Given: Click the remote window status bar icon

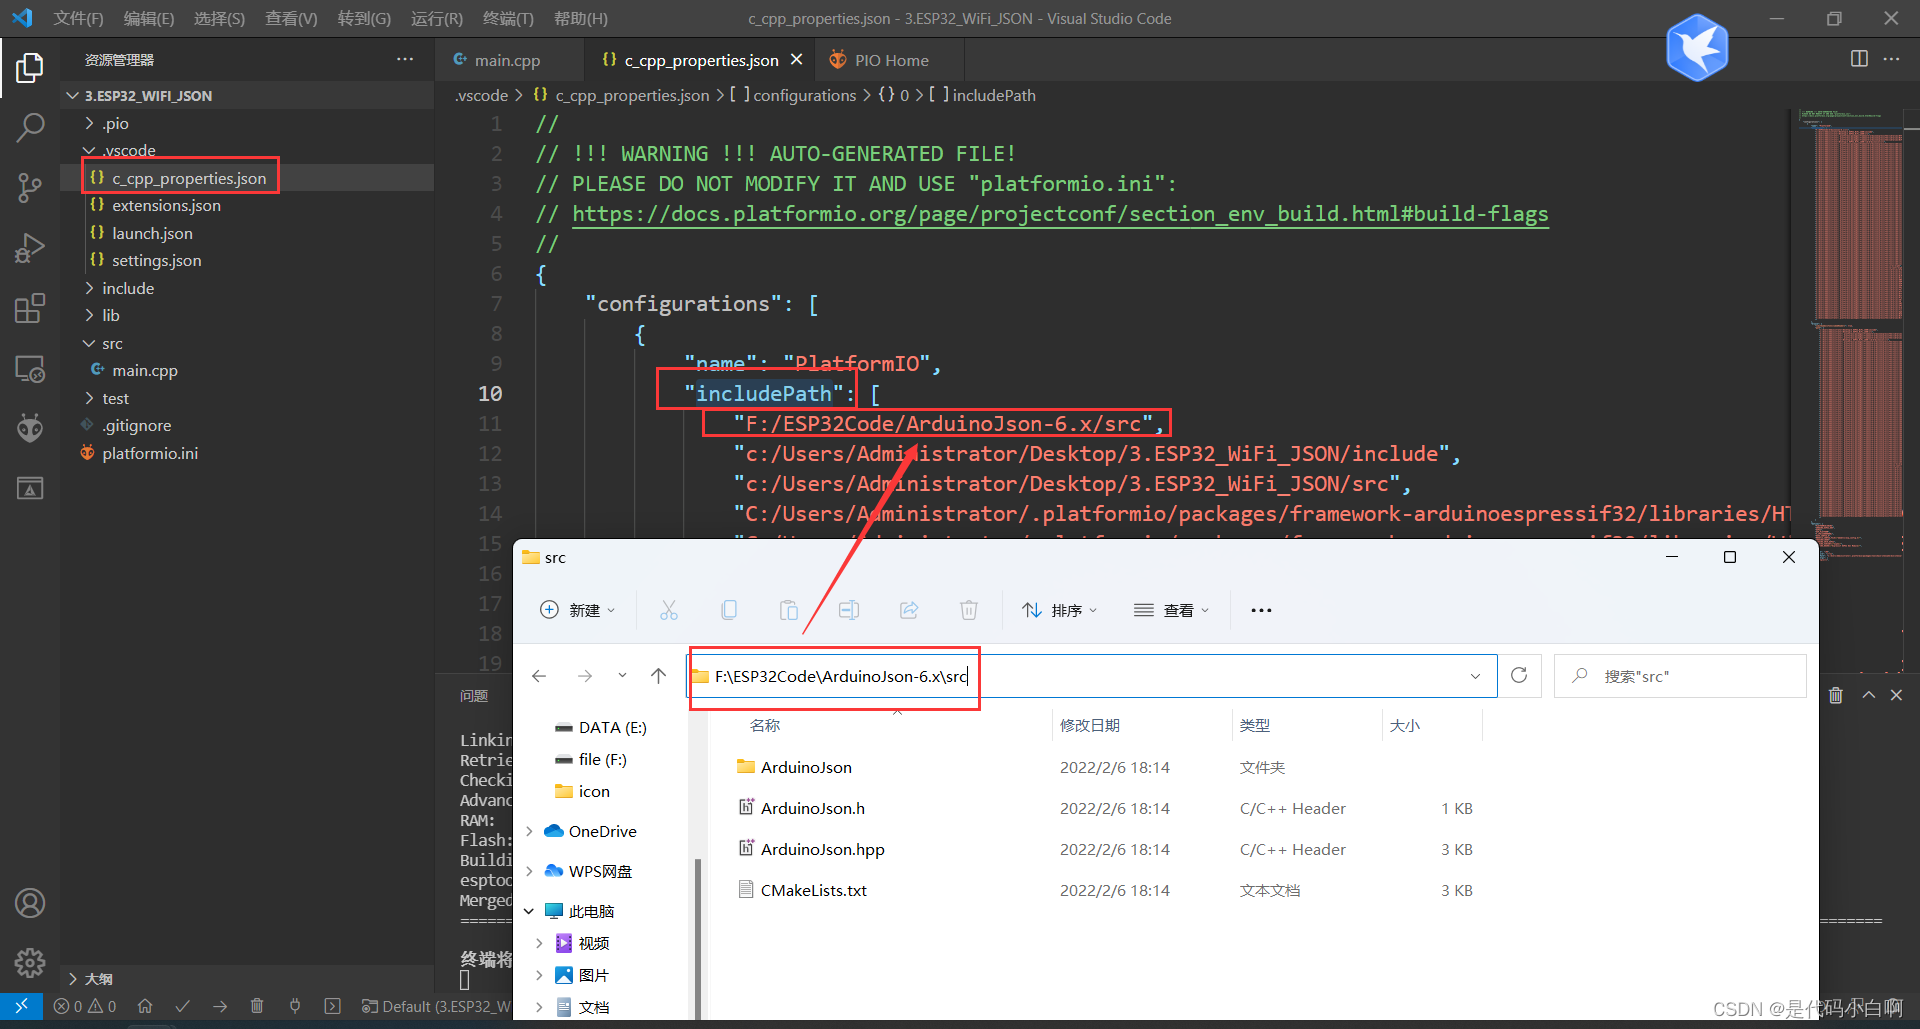Looking at the screenshot, I should (21, 1006).
